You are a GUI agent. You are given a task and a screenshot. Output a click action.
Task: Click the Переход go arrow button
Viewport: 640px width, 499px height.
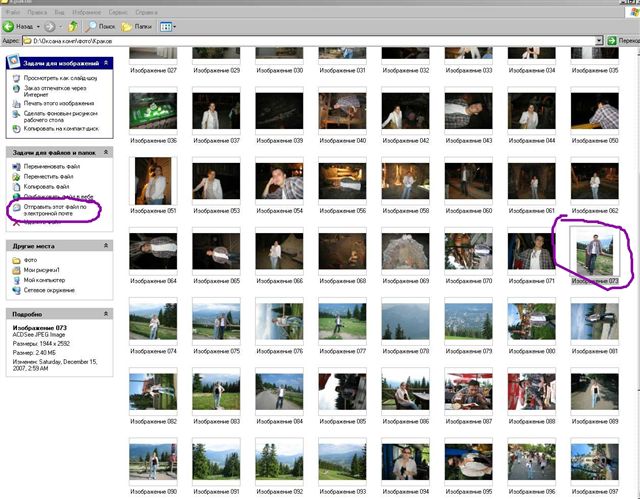[x=612, y=40]
